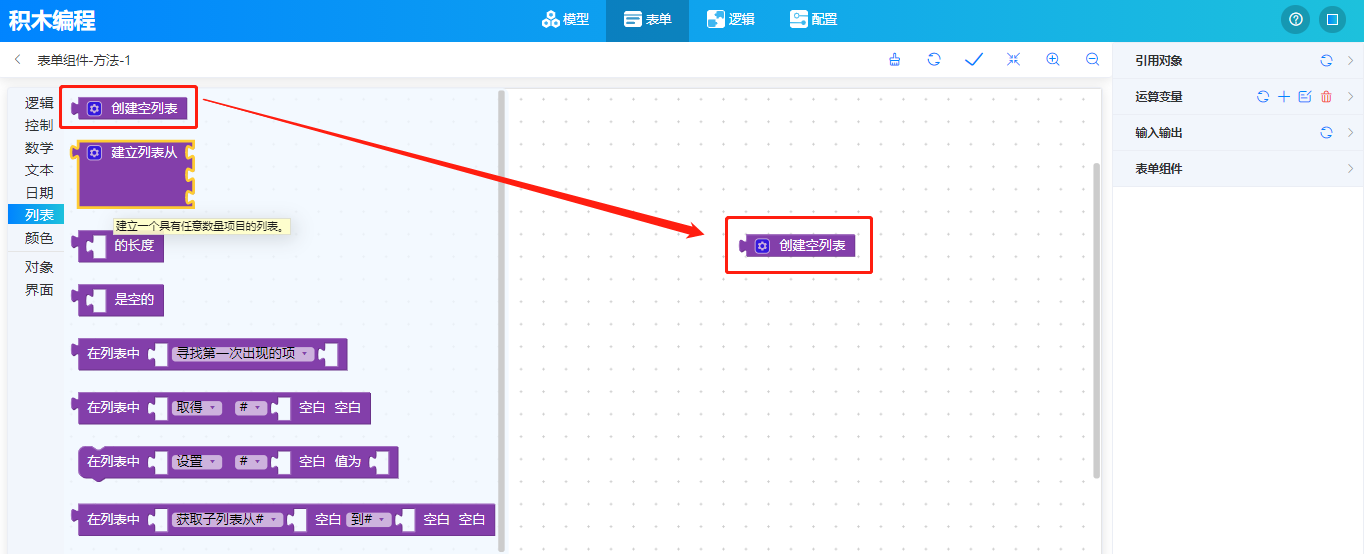
Task: Expand the 输入输出 panel chevron
Action: [x=1350, y=133]
